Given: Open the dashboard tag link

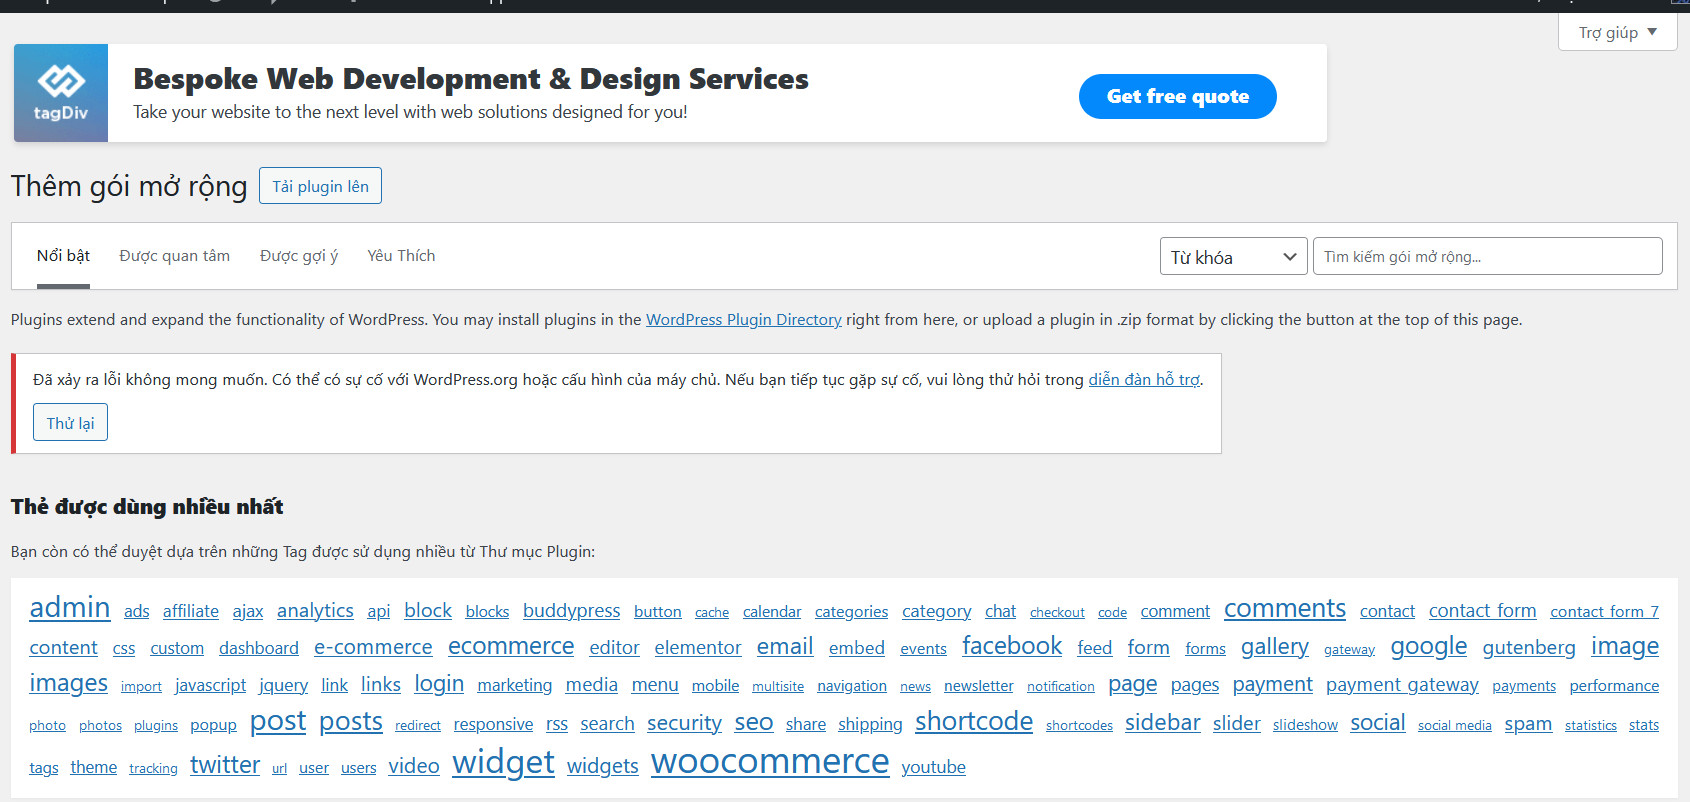Looking at the screenshot, I should (259, 648).
